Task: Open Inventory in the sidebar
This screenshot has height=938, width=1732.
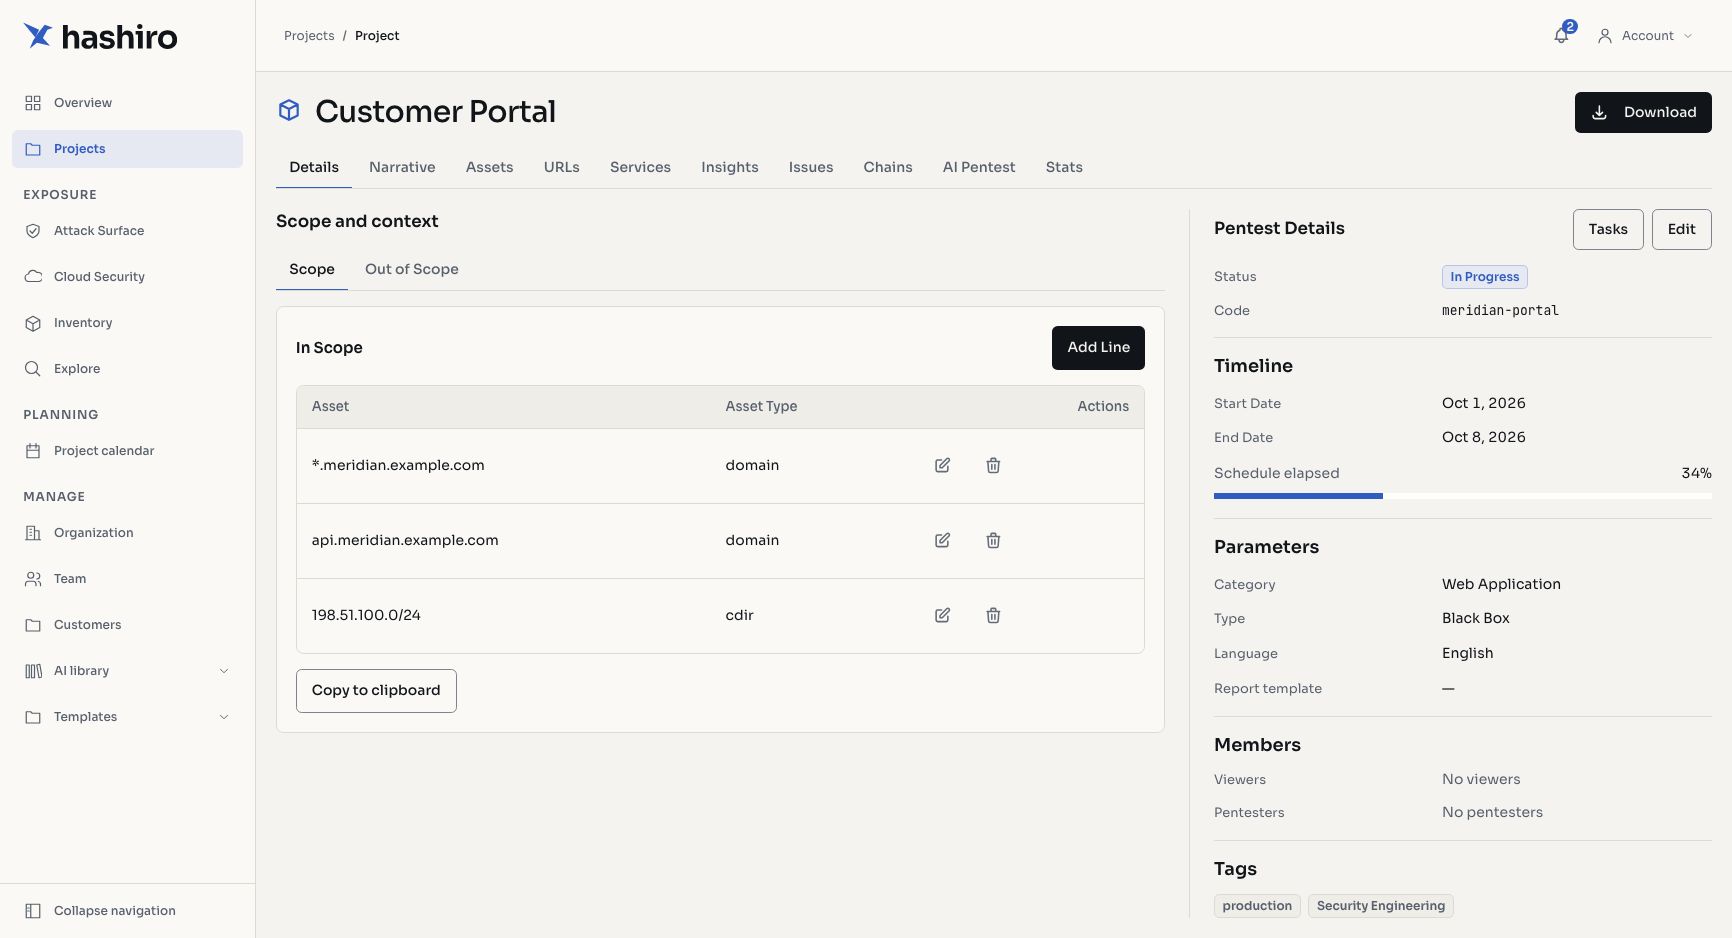Action: click(127, 323)
